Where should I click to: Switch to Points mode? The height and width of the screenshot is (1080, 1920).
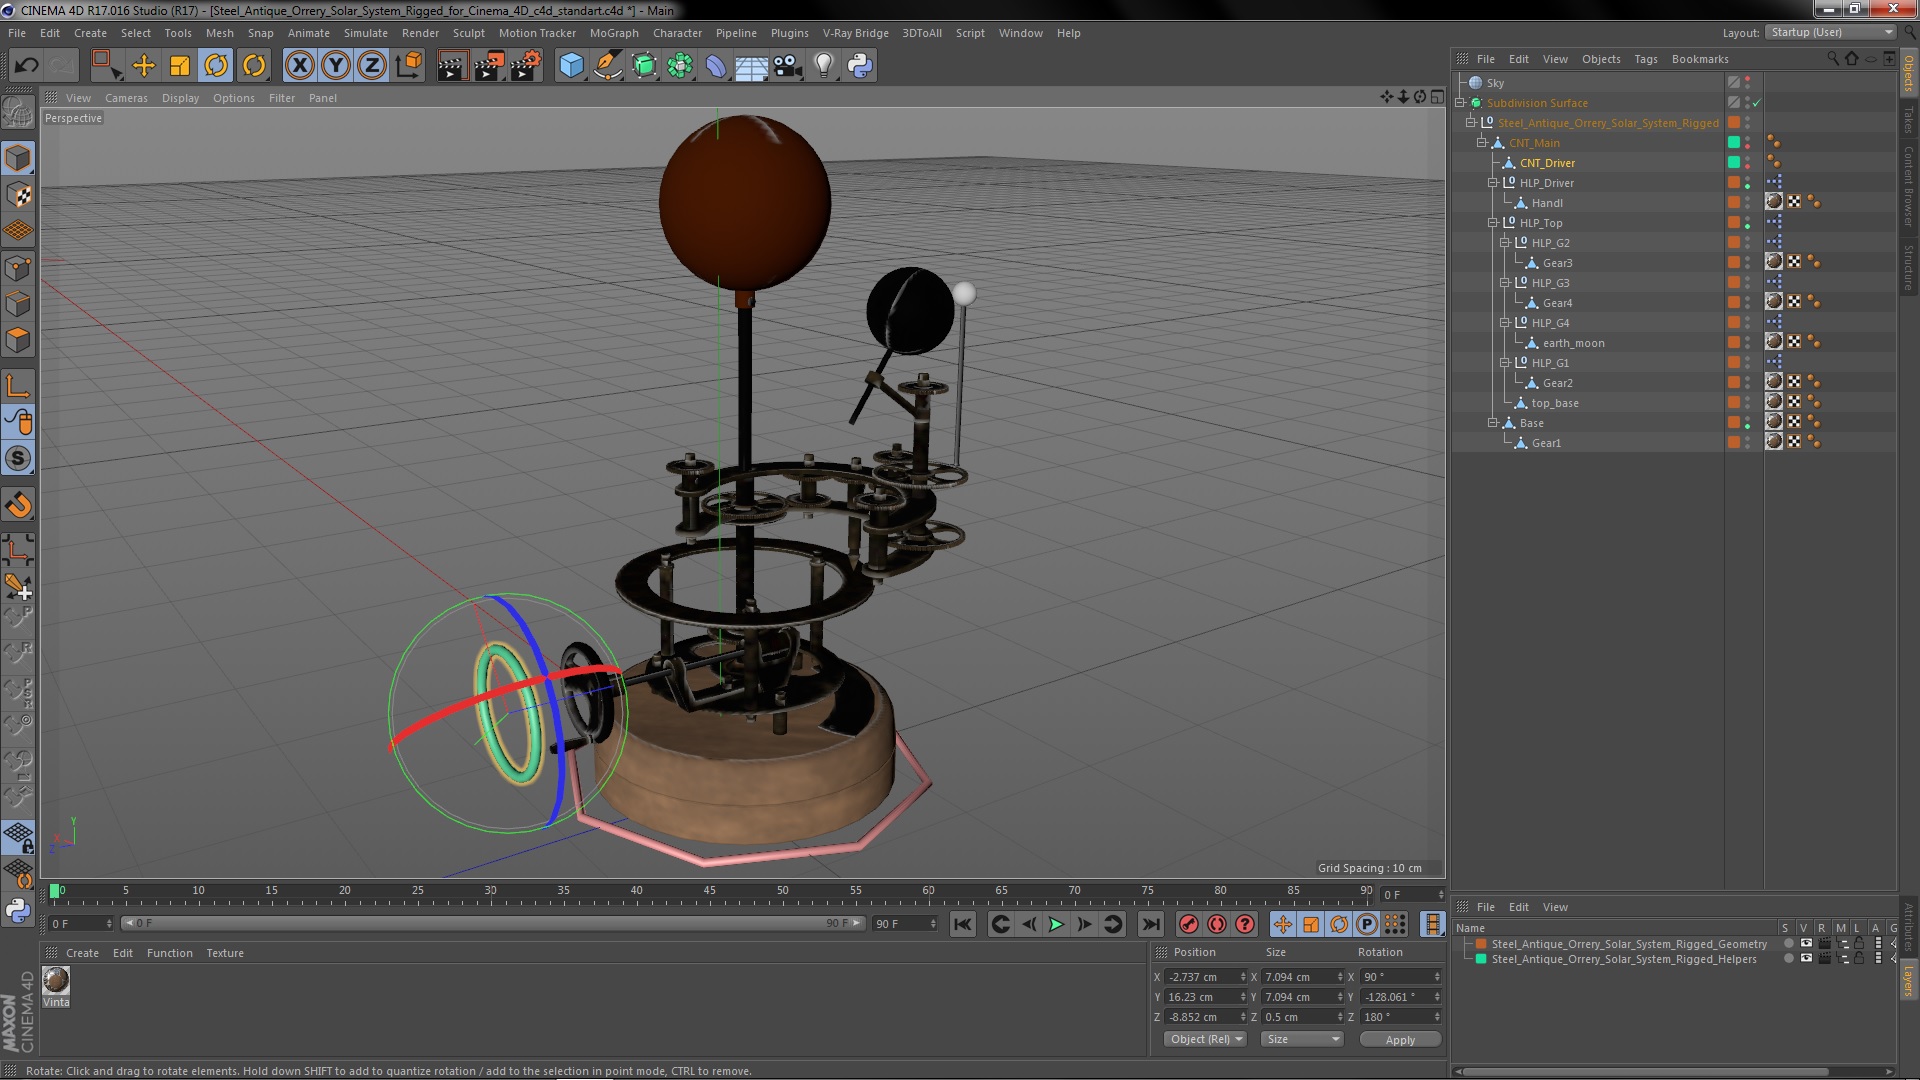[18, 268]
